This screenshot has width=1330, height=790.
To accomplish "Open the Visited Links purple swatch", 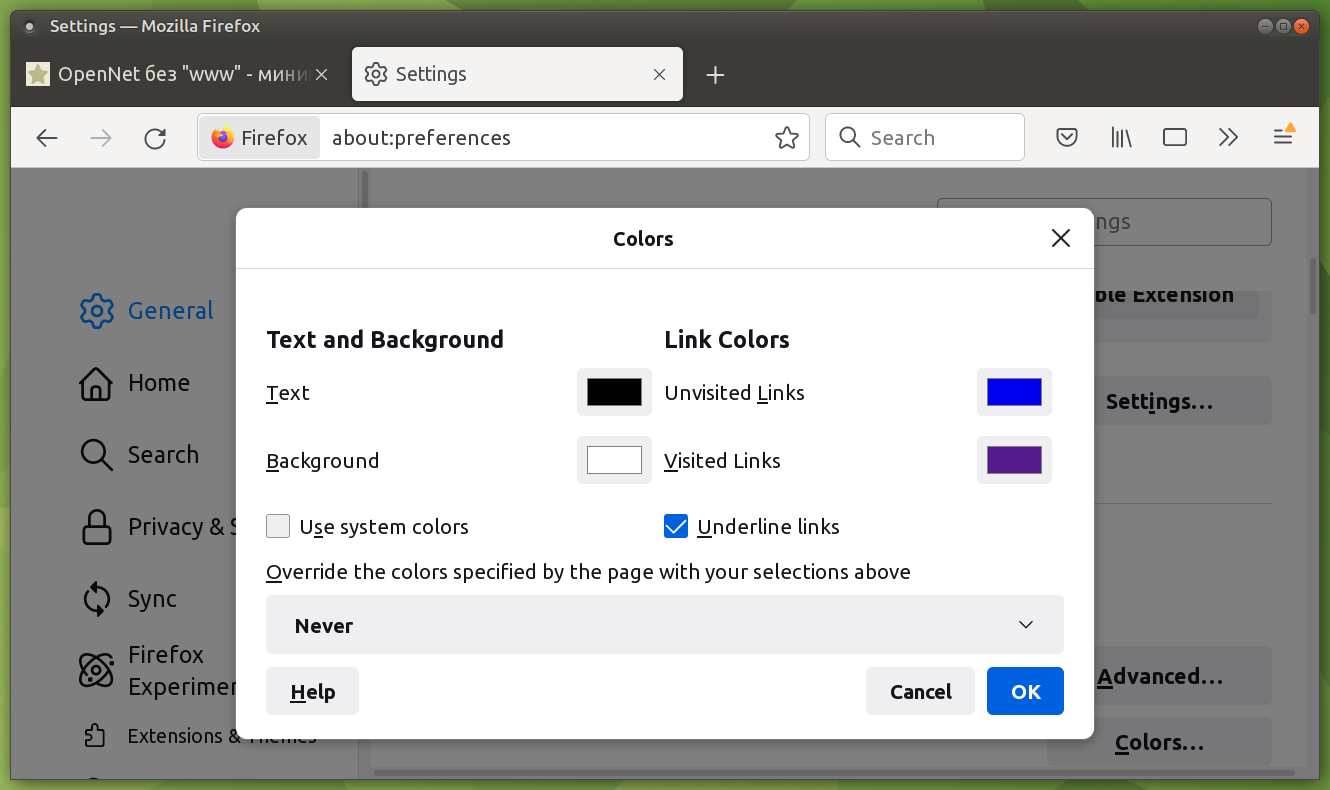I will pyautogui.click(x=1014, y=460).
